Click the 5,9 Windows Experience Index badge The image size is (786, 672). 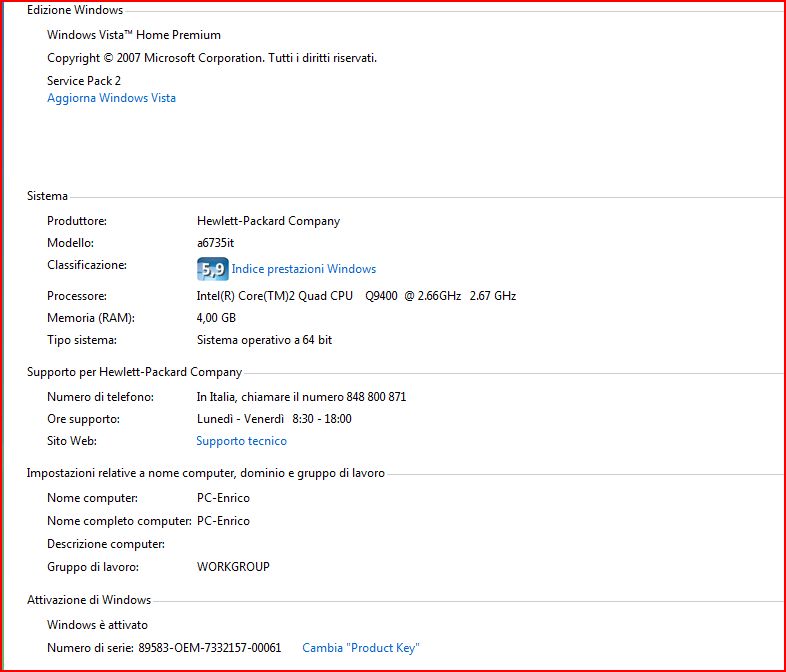point(213,269)
